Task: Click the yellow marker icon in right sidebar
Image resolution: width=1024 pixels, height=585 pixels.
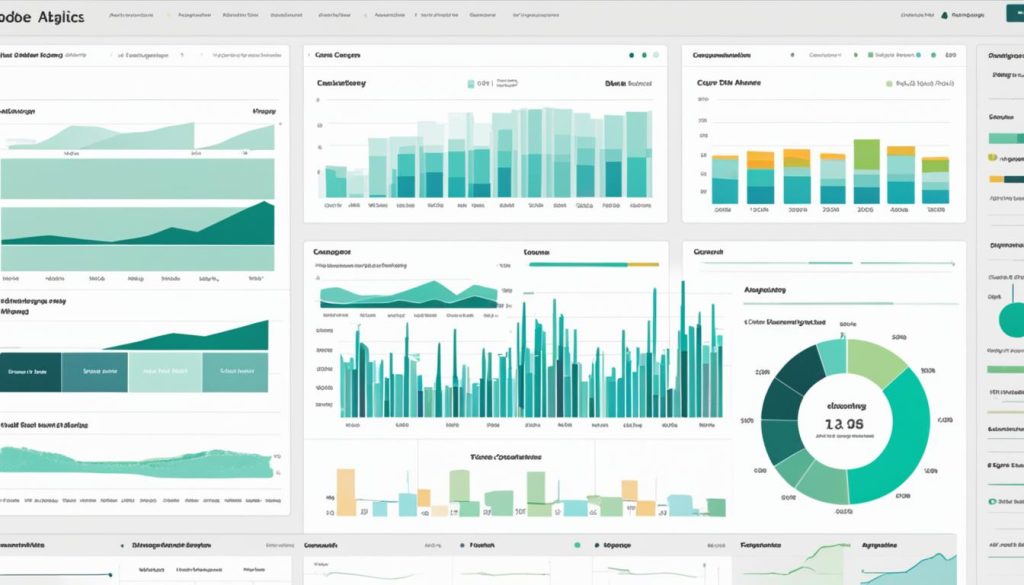Action: [x=993, y=157]
